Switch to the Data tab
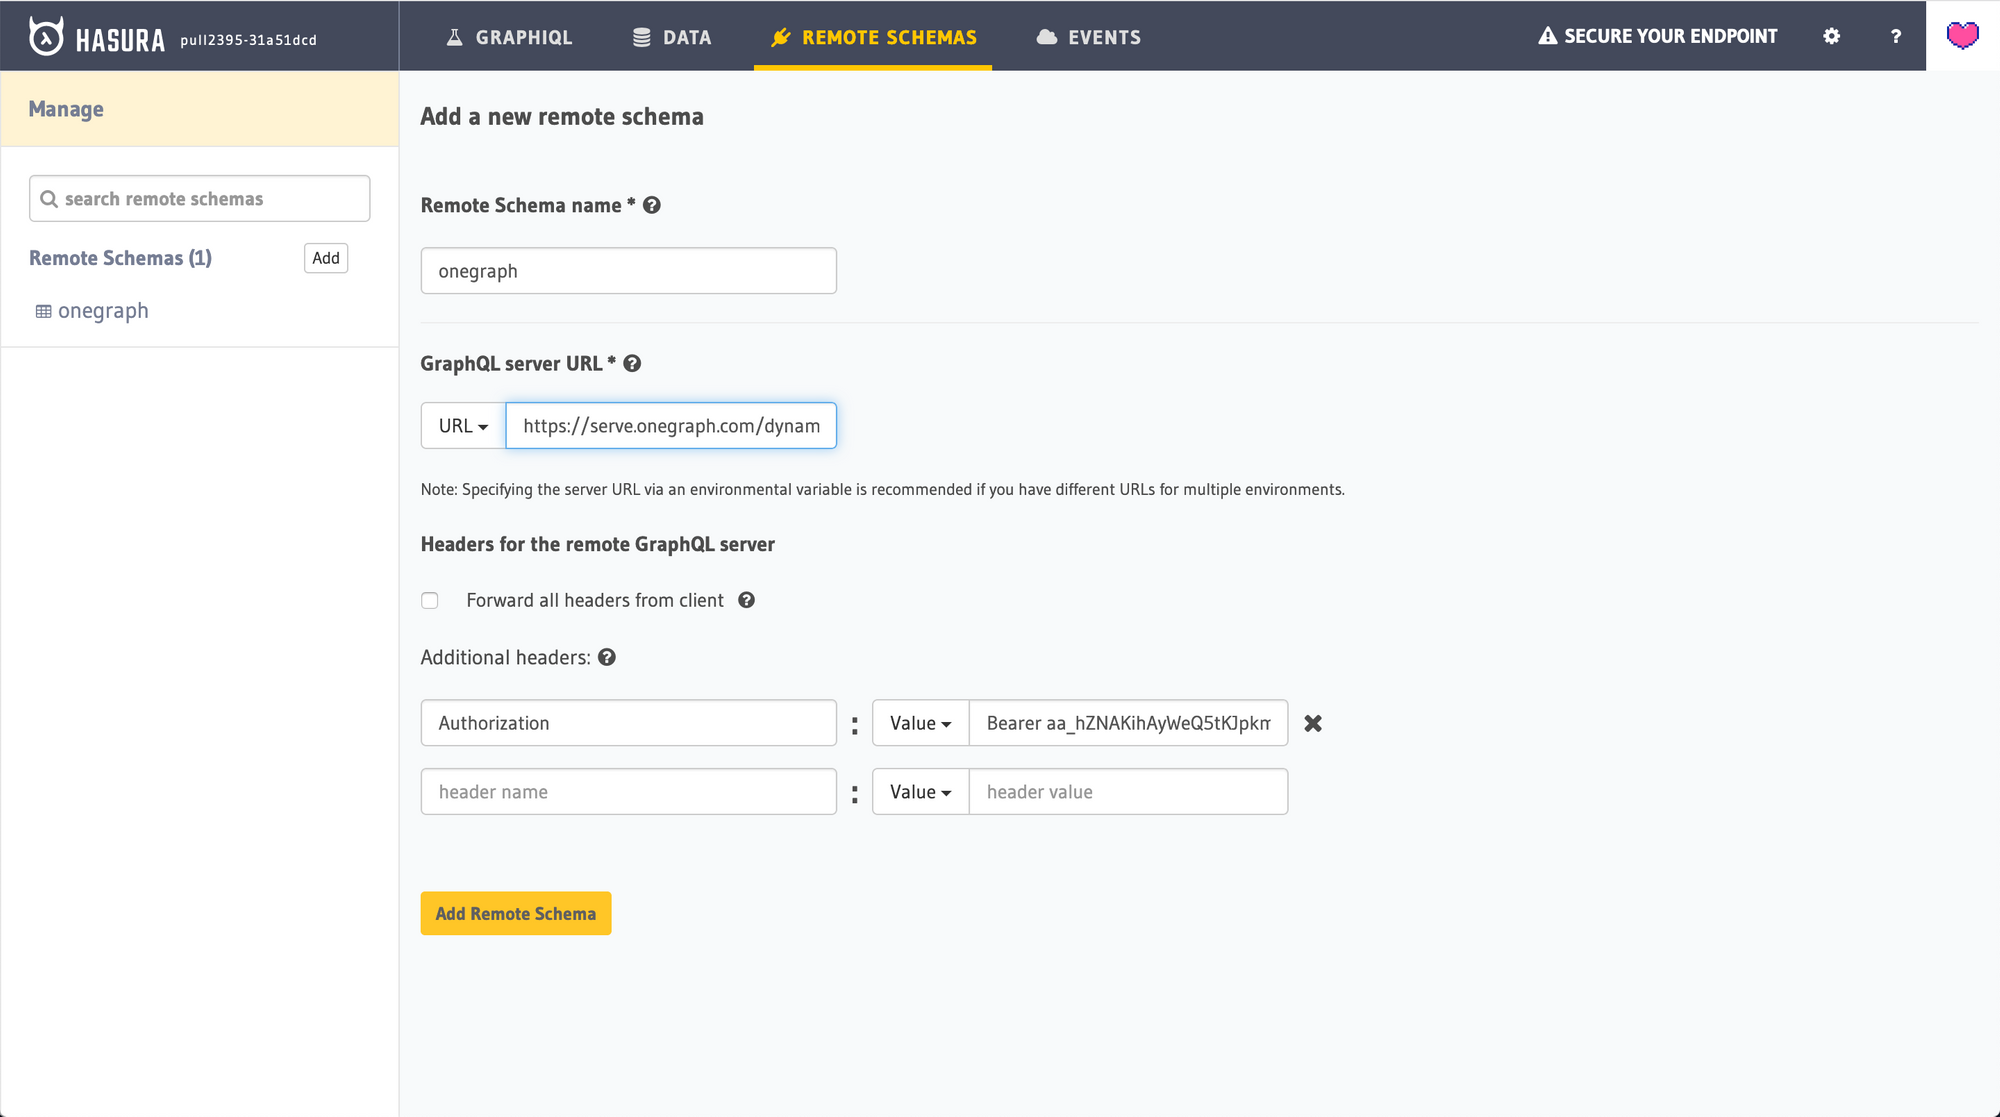This screenshot has height=1117, width=2000. tap(672, 37)
